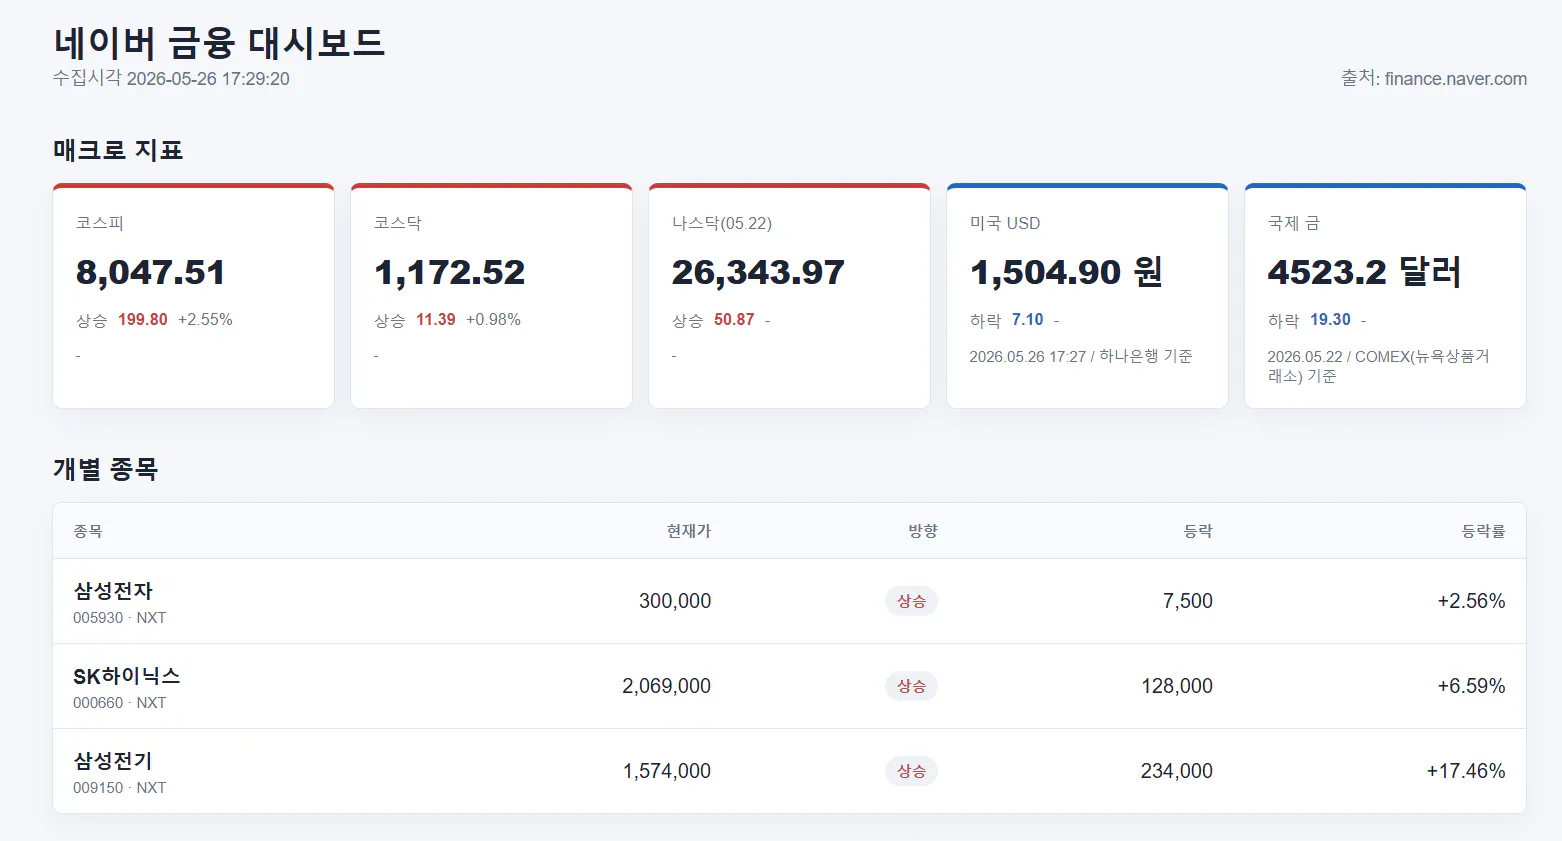Select the collection timestamp "수집시각 2026-05-26 17:29:20"
This screenshot has height=841, width=1562.
click(x=171, y=79)
